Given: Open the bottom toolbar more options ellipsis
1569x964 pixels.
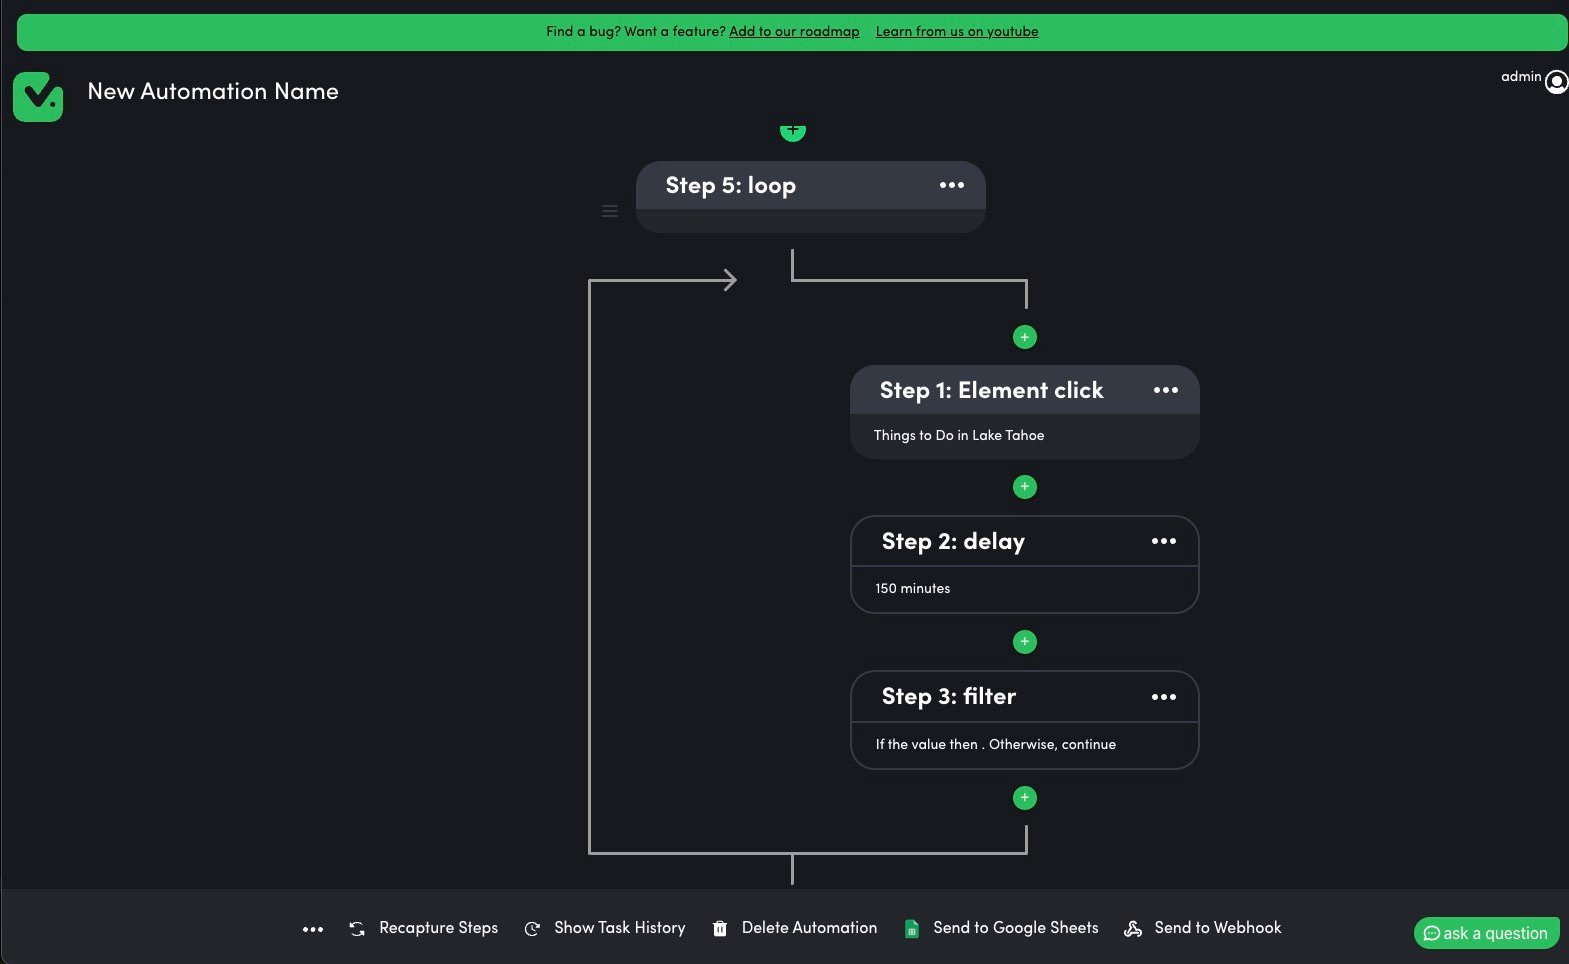Looking at the screenshot, I should point(313,929).
